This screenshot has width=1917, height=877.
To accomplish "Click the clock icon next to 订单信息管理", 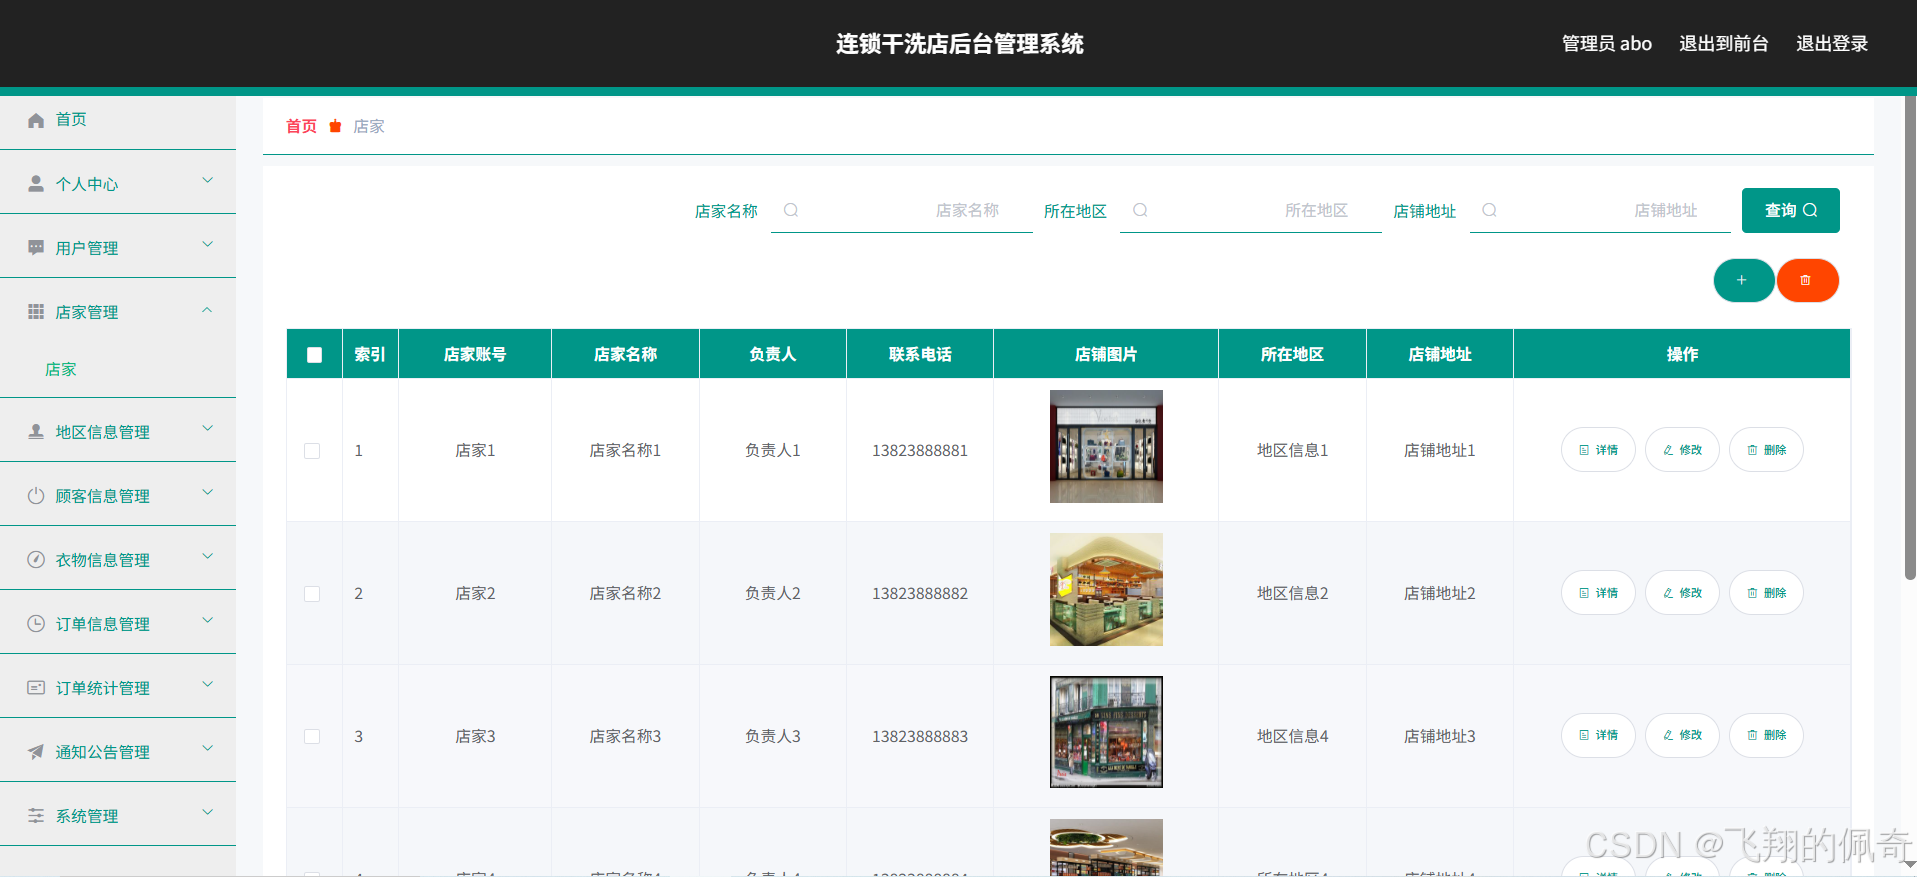I will pyautogui.click(x=36, y=624).
